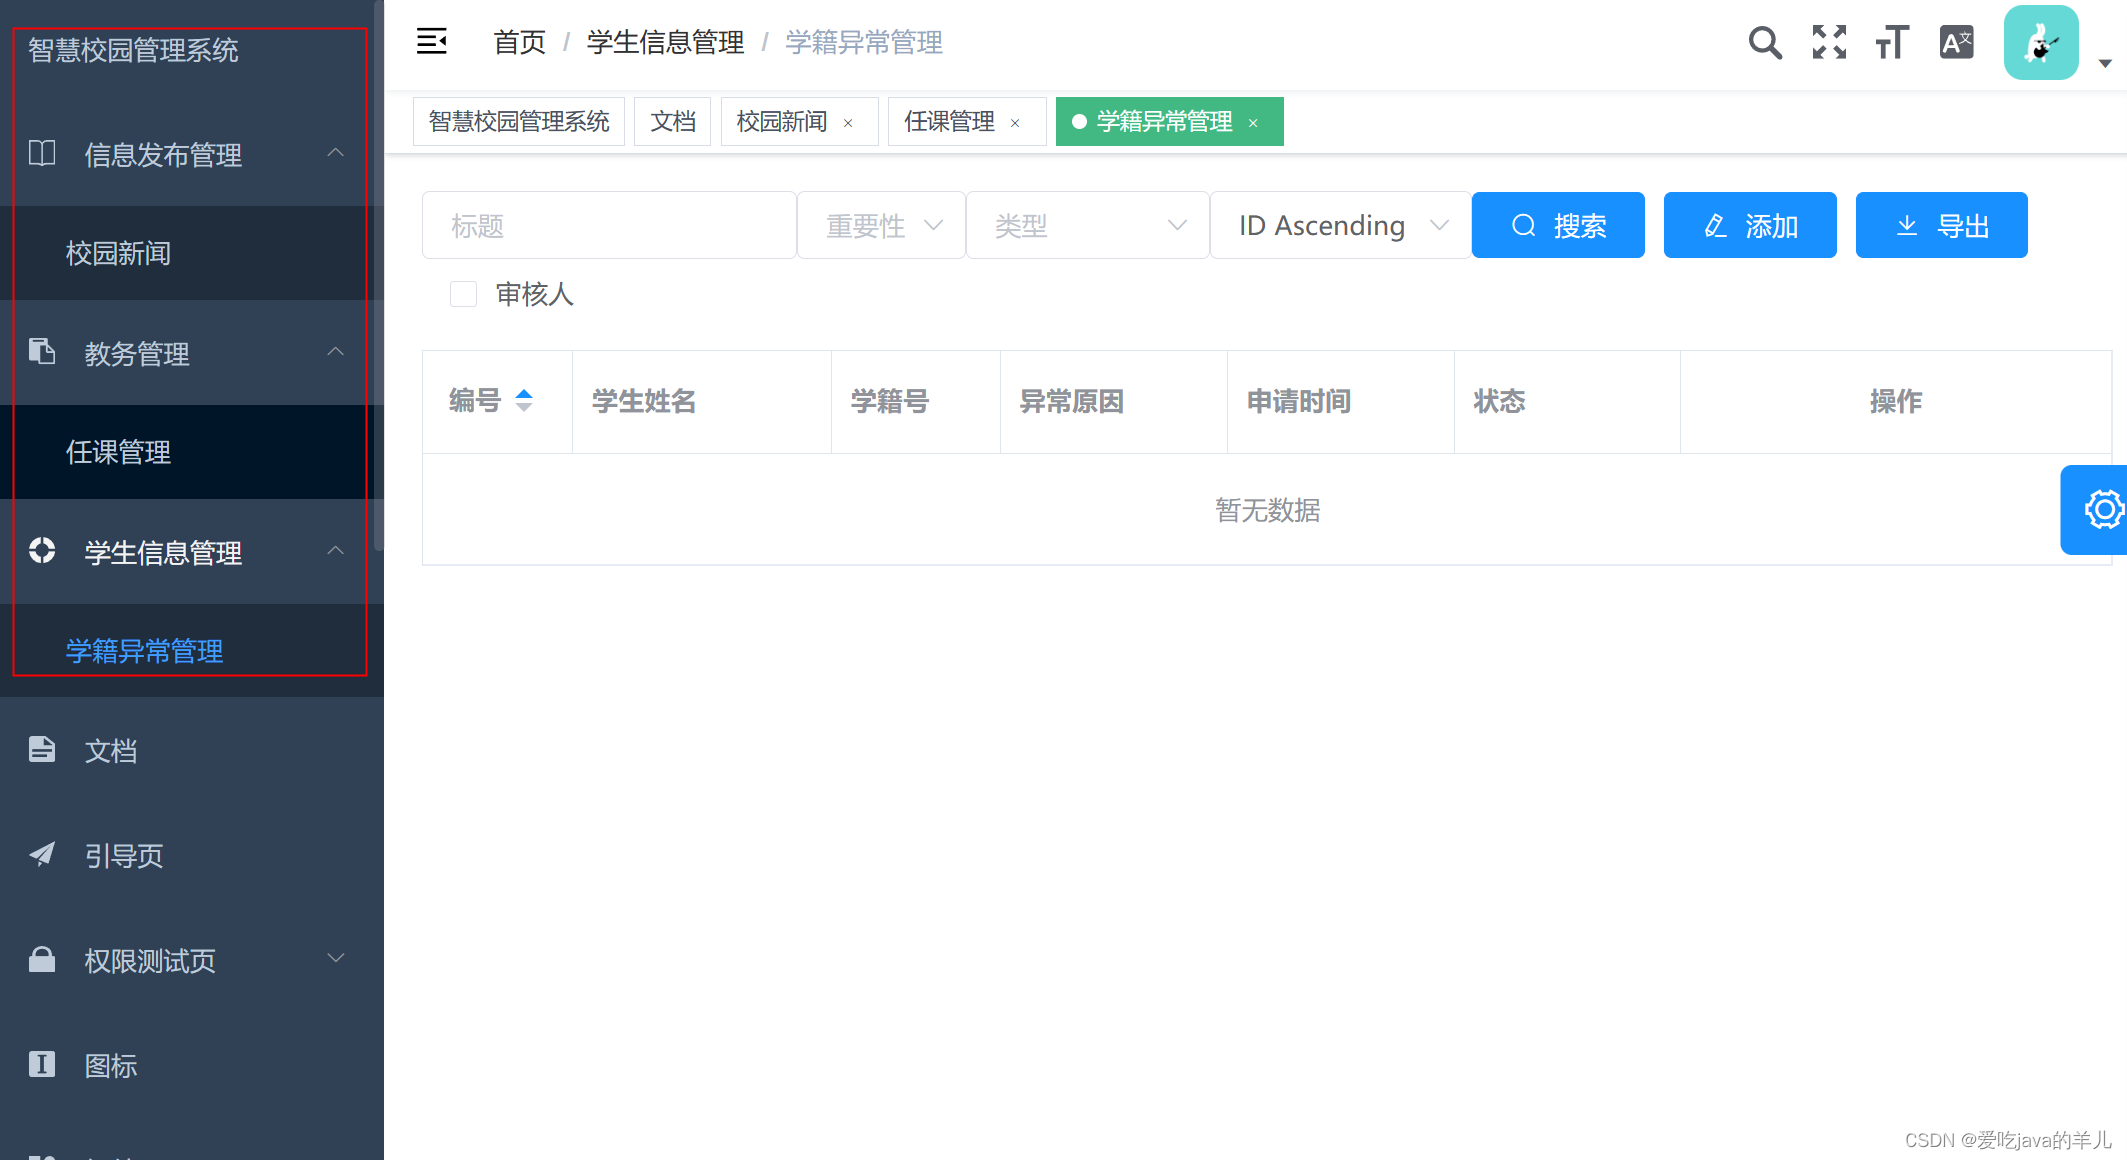
Task: Close the 校园新闻 tab
Action: click(x=848, y=123)
